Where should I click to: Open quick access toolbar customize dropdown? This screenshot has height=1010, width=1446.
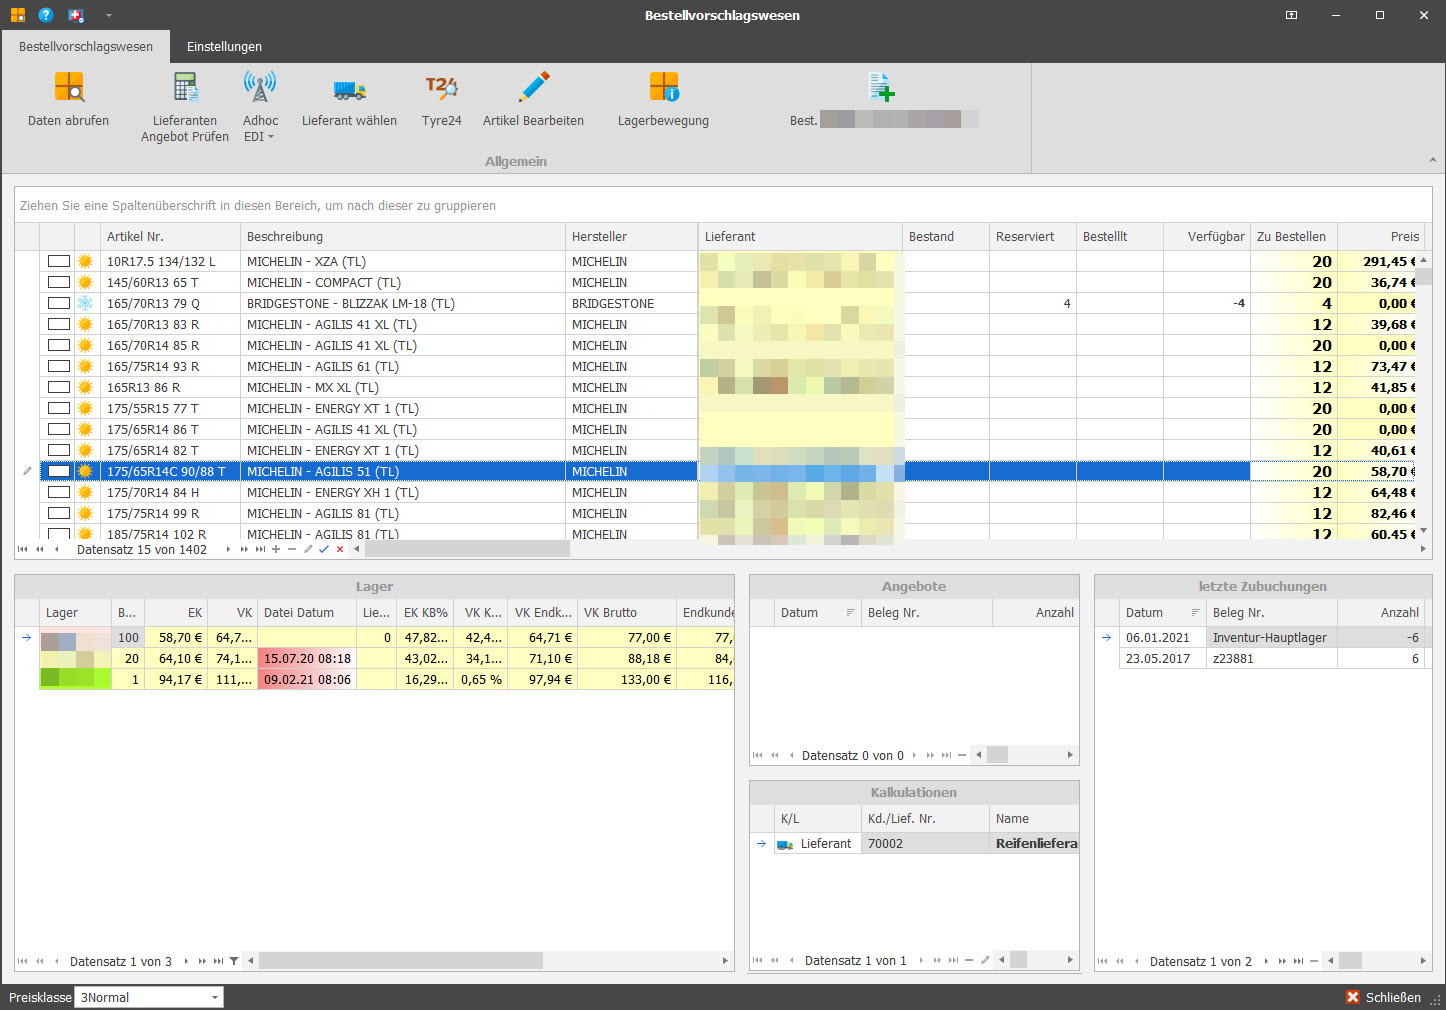tap(108, 15)
